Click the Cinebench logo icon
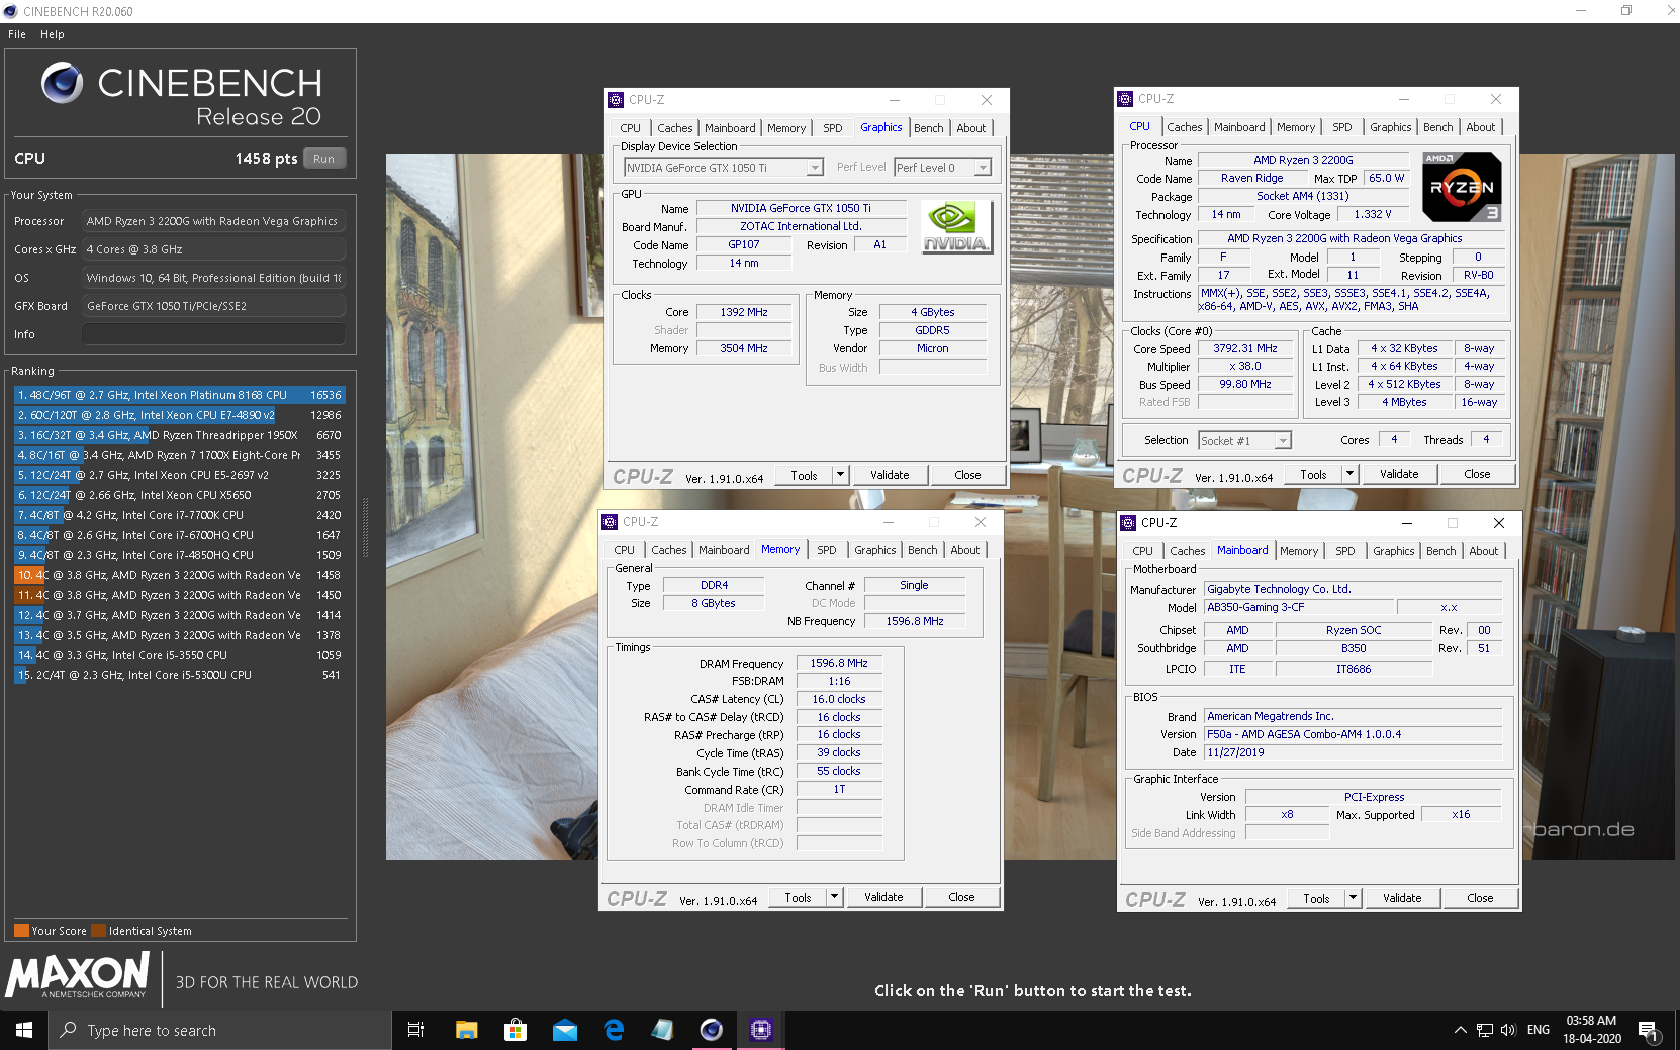 62,83
